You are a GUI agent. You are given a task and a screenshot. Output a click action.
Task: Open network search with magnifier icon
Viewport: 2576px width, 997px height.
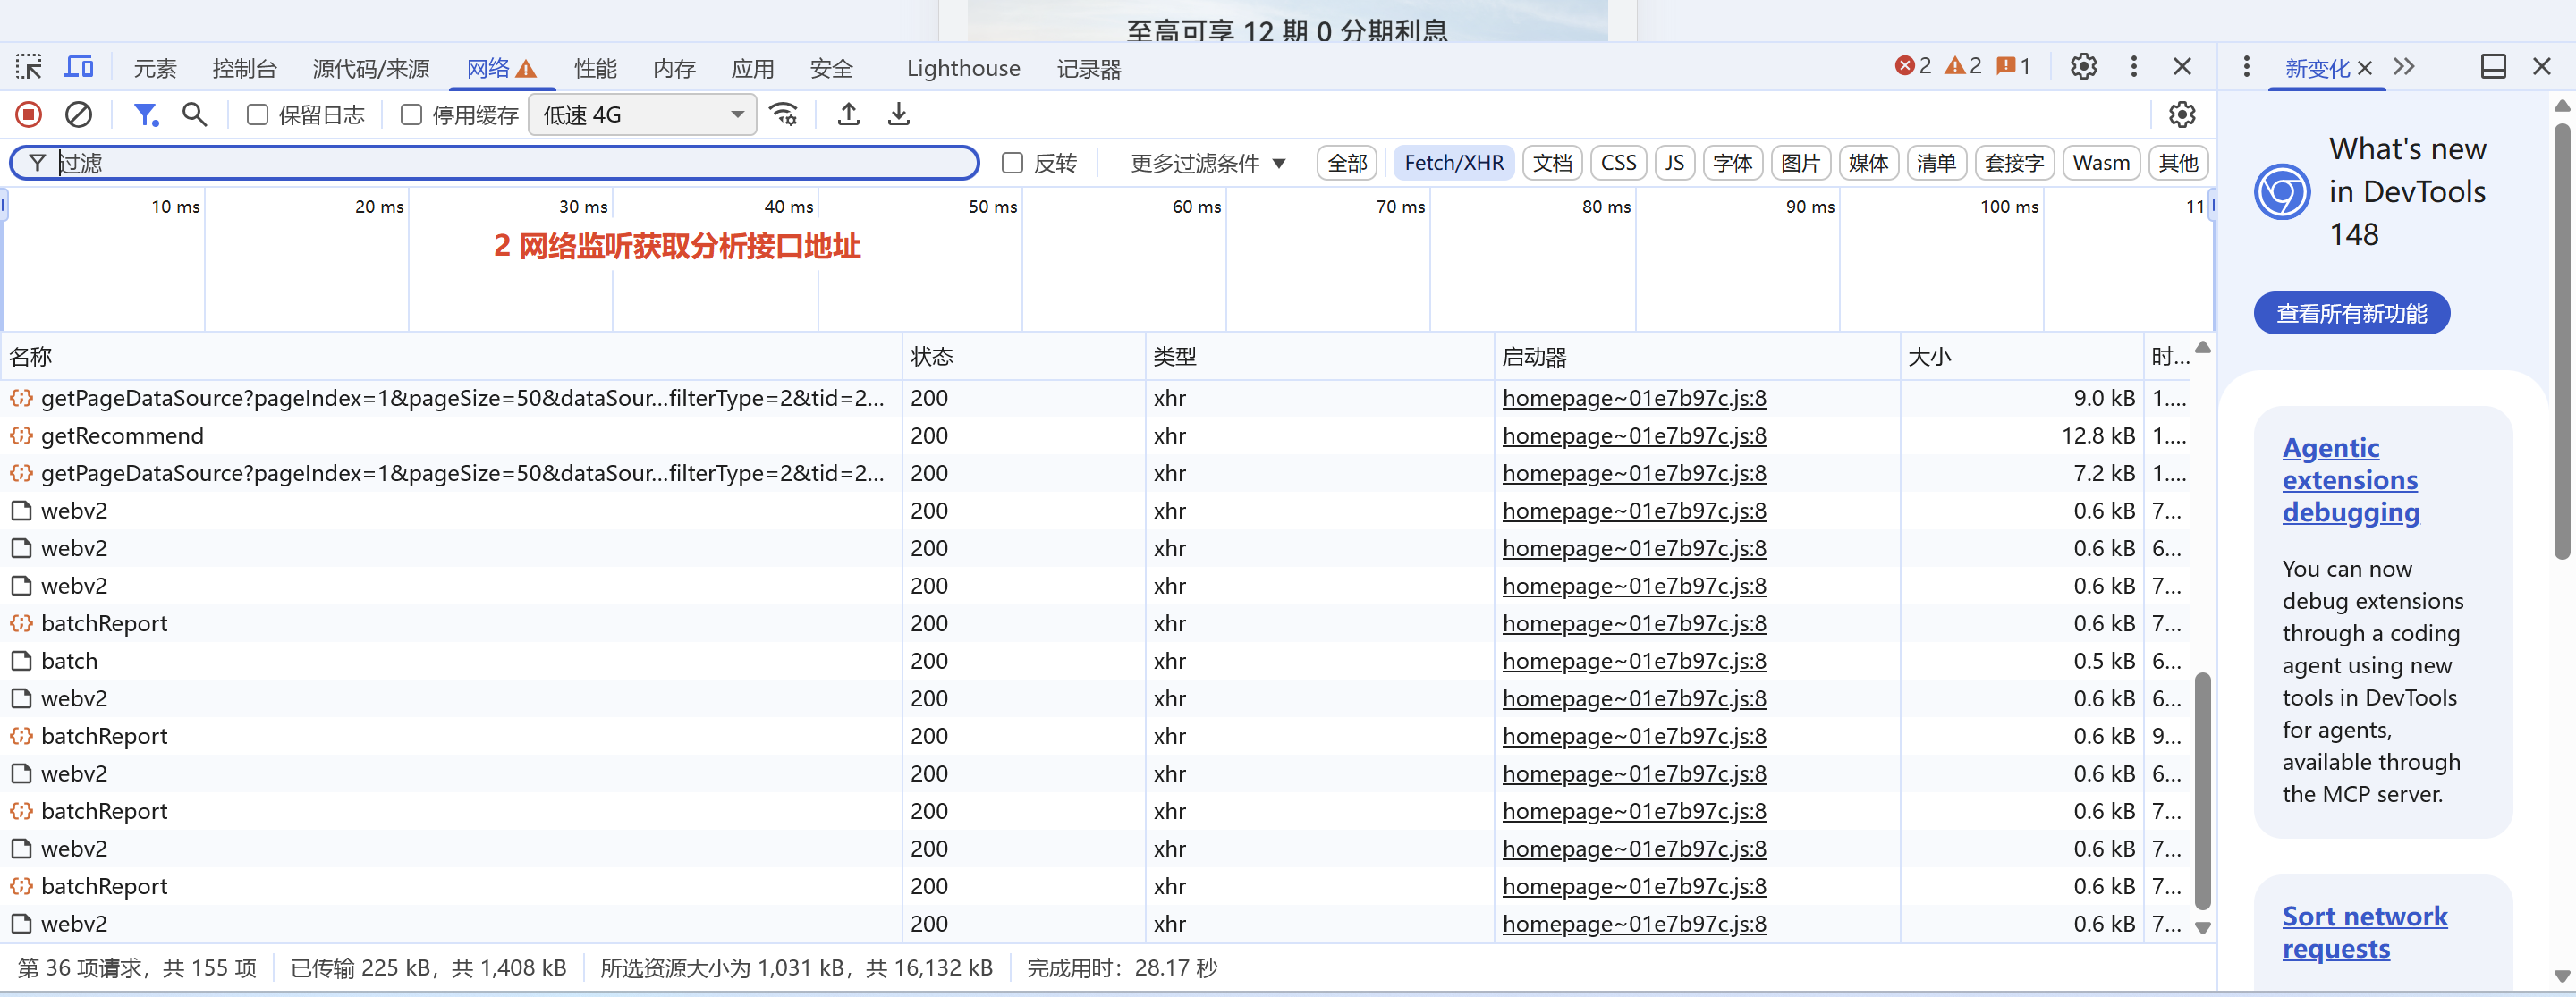click(195, 115)
